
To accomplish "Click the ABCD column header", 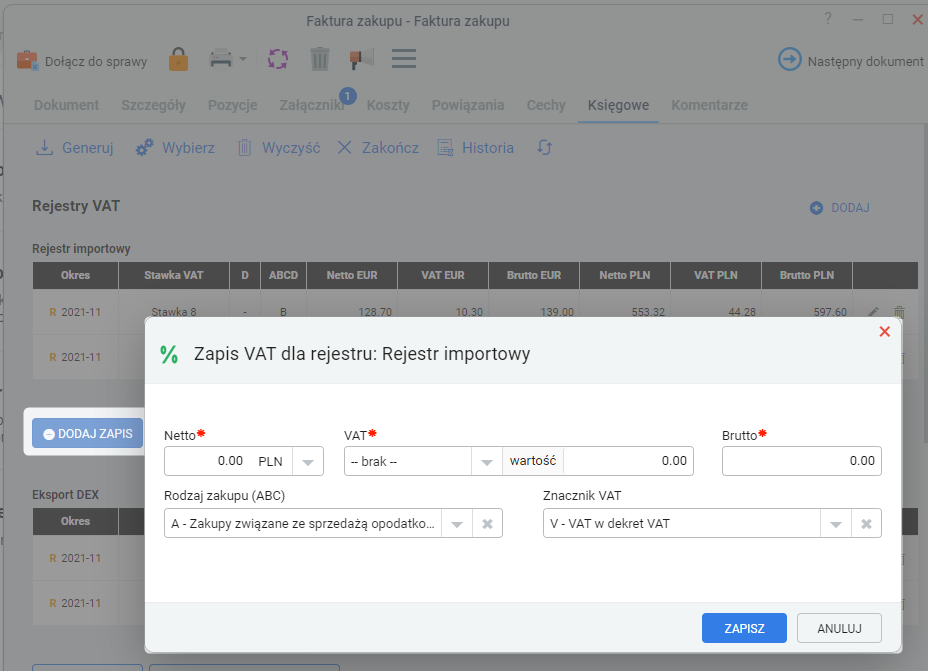I will (283, 275).
